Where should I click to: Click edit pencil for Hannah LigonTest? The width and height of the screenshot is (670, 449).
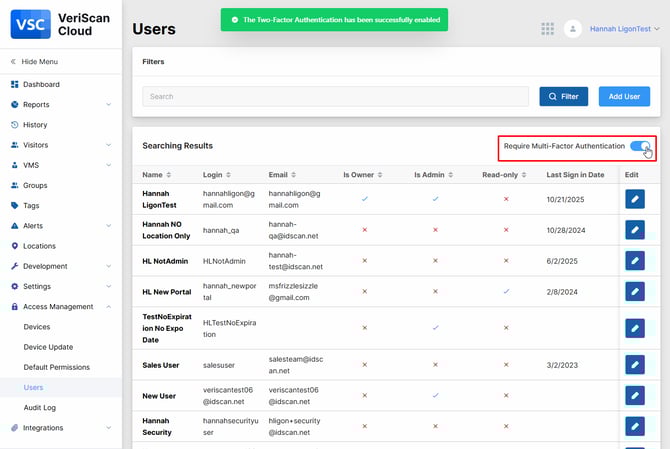tap(634, 200)
